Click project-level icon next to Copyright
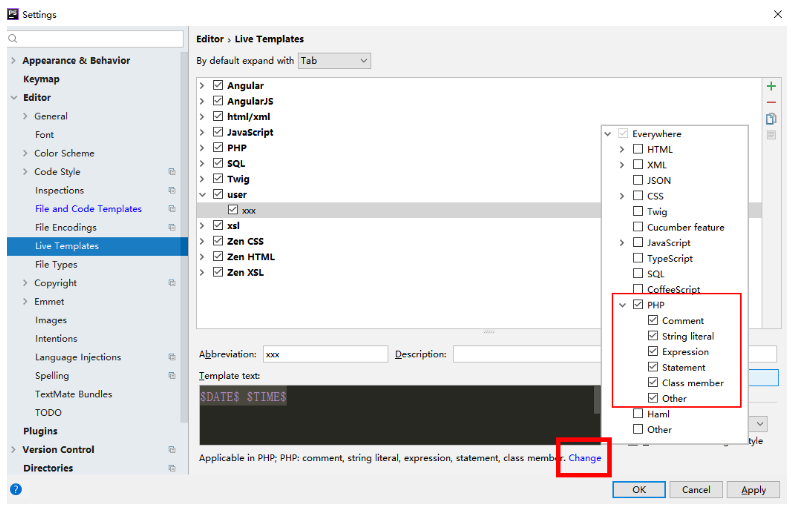The image size is (791, 510). coord(172,283)
